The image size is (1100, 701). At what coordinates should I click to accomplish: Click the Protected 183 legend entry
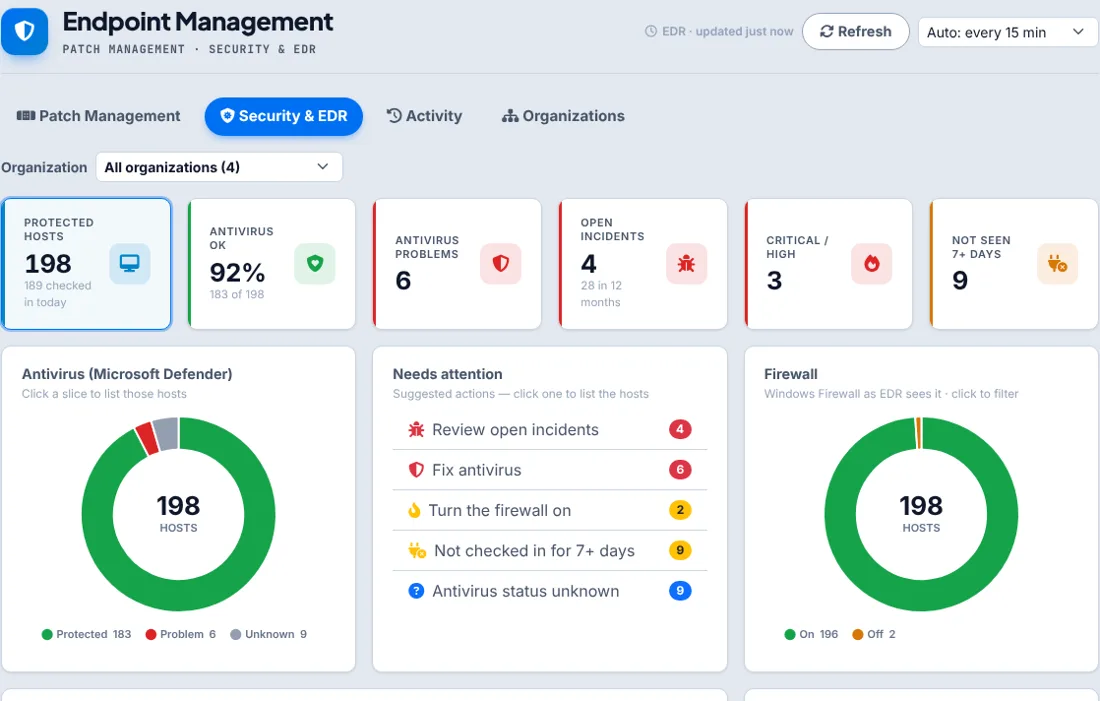click(86, 634)
